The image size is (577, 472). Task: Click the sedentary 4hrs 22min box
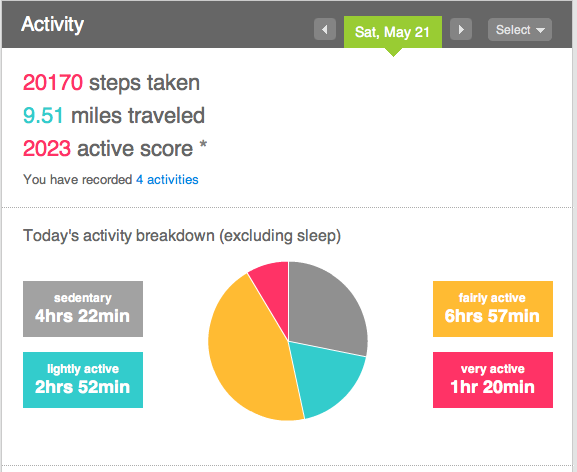pyautogui.click(x=83, y=309)
